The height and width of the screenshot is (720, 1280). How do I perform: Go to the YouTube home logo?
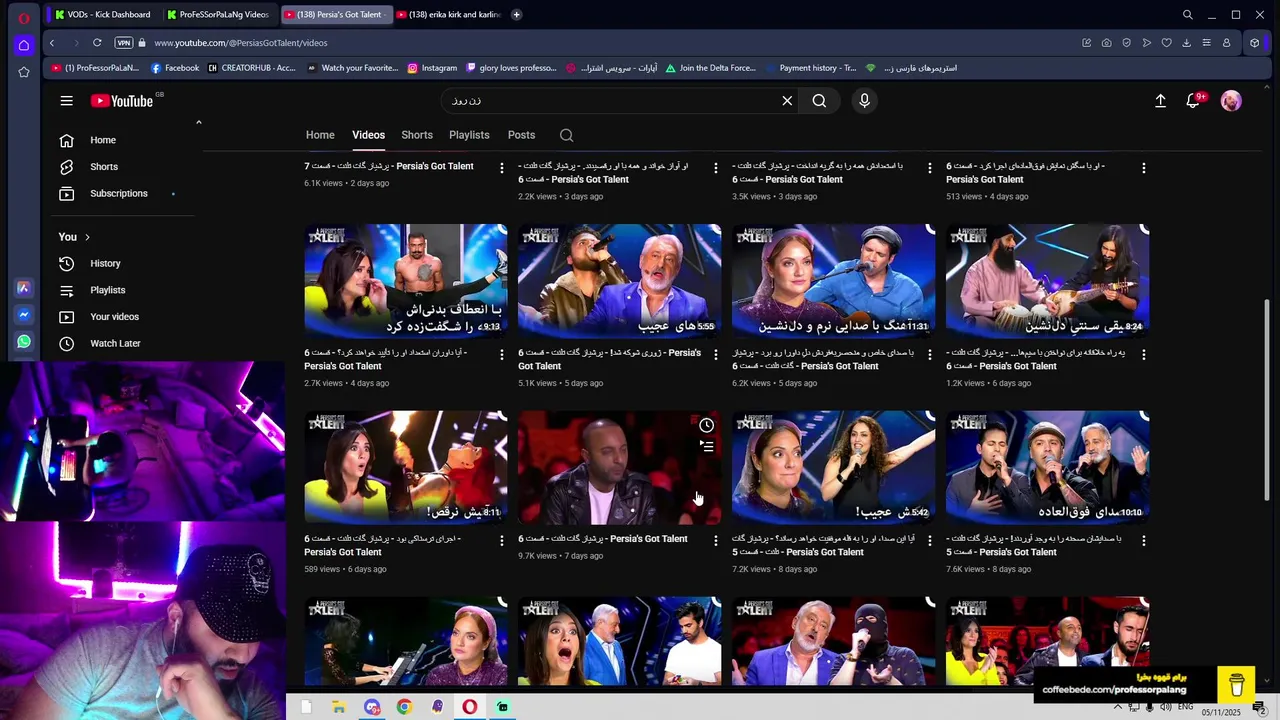point(122,101)
